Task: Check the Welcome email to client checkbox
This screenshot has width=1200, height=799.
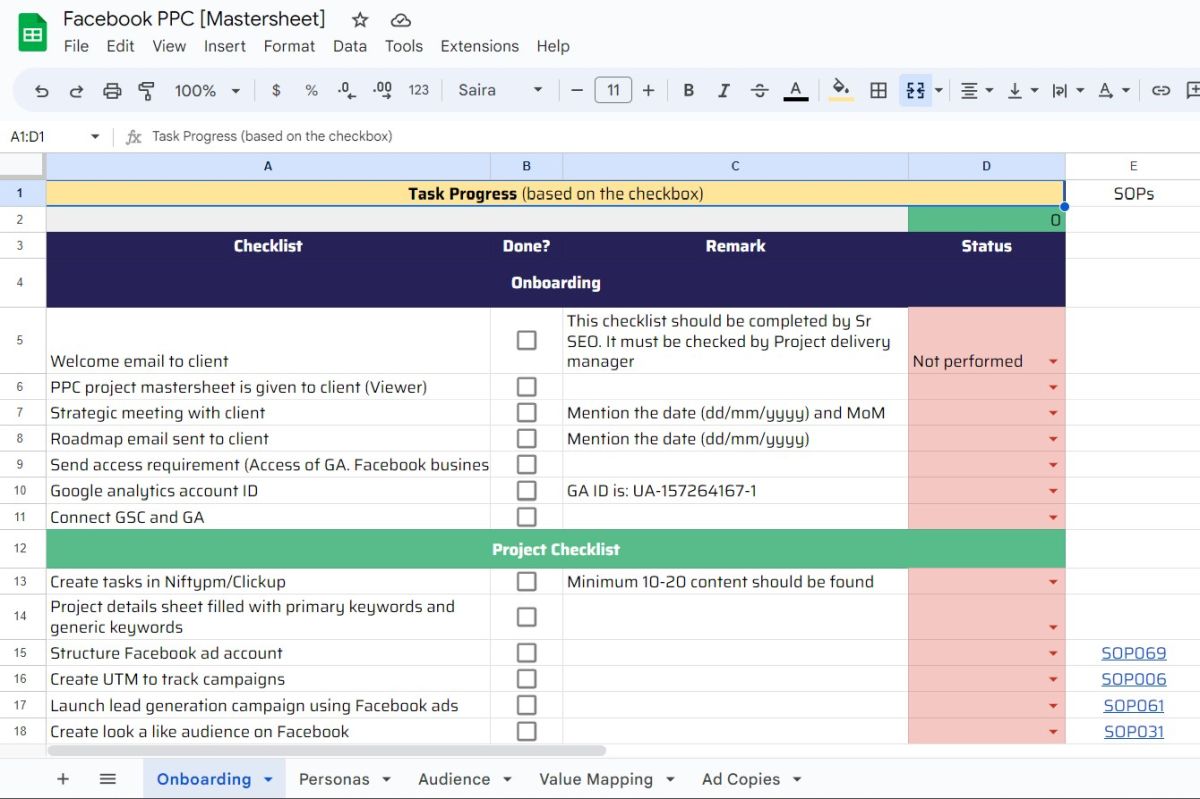Action: [x=526, y=341]
